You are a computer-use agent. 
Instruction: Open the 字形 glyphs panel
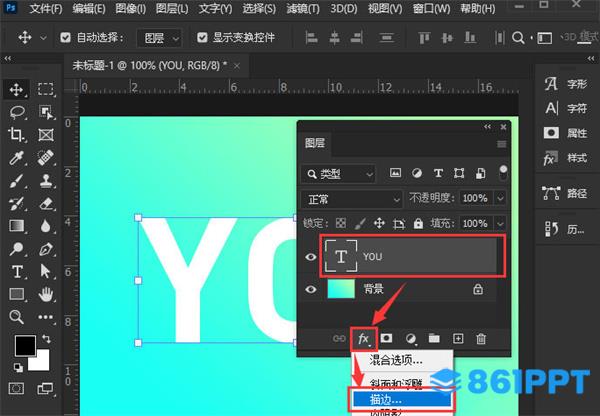566,83
